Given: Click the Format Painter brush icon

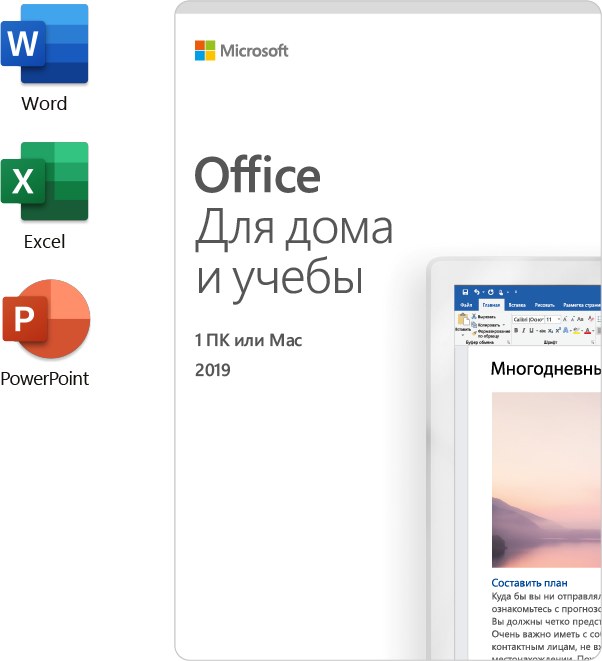Looking at the screenshot, I should pyautogui.click(x=474, y=333).
